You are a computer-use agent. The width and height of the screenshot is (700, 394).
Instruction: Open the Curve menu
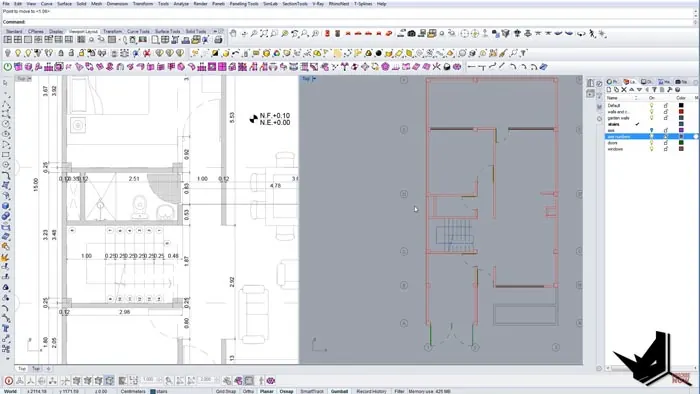[46, 4]
